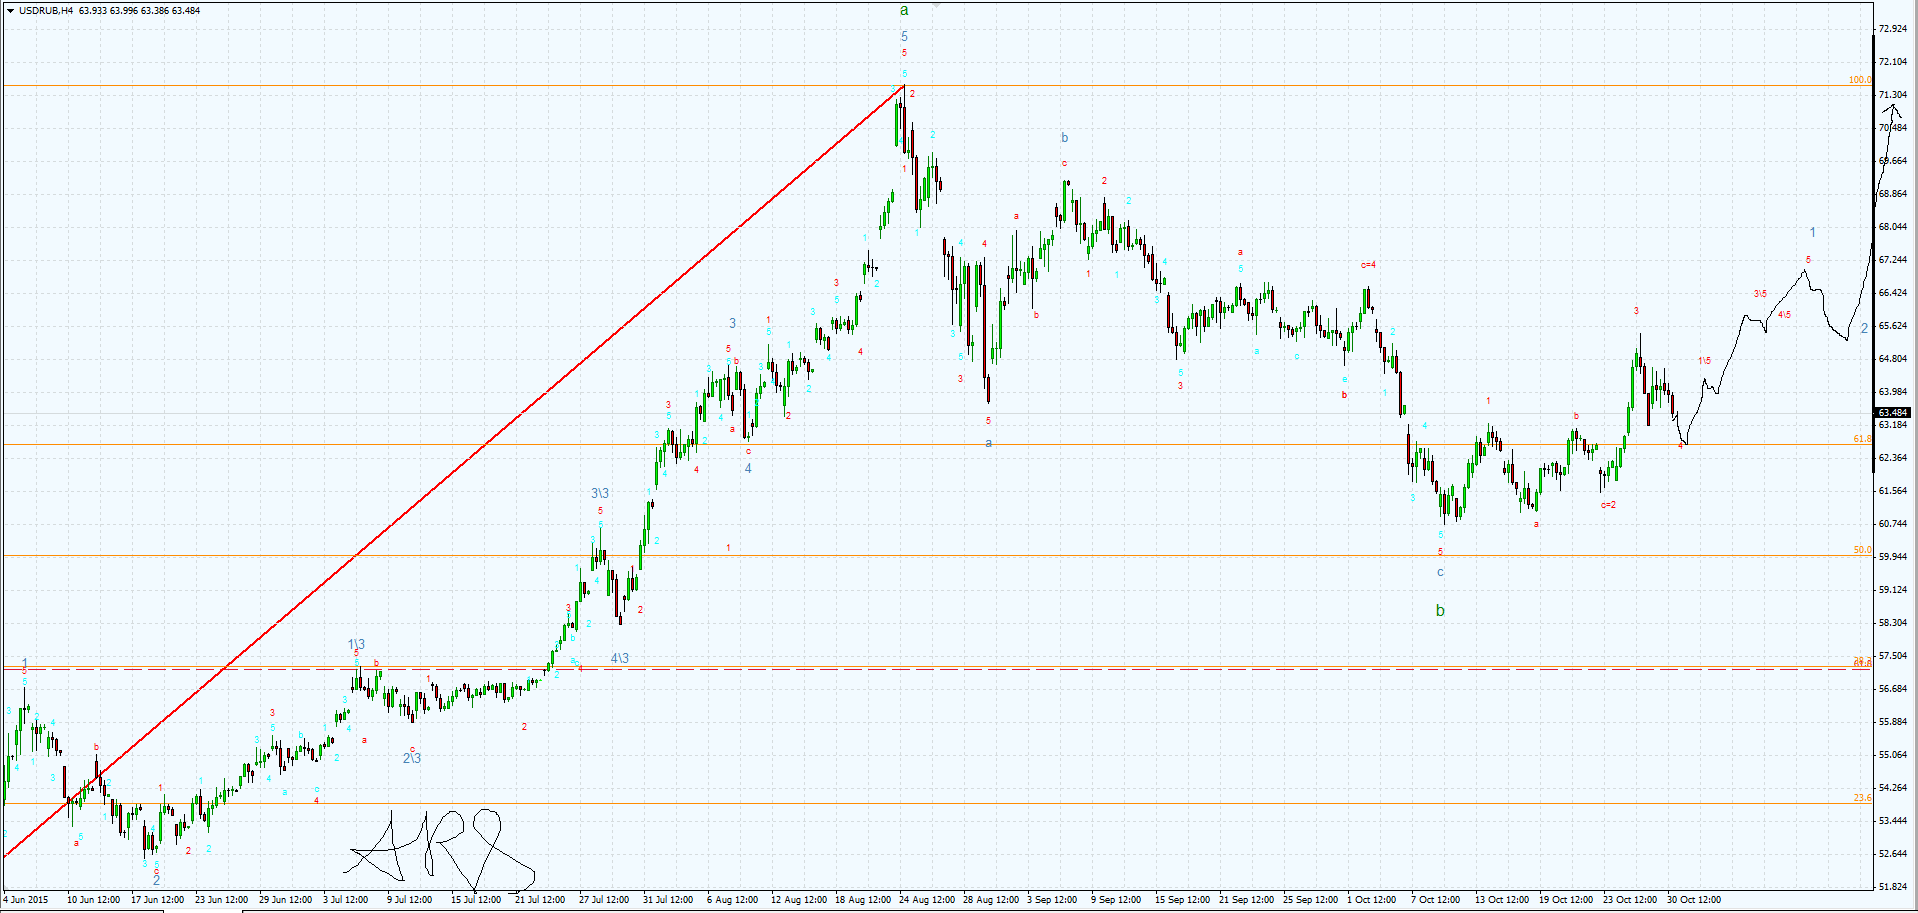Click the 66.424 price scale value
The image size is (1918, 913).
click(1892, 293)
